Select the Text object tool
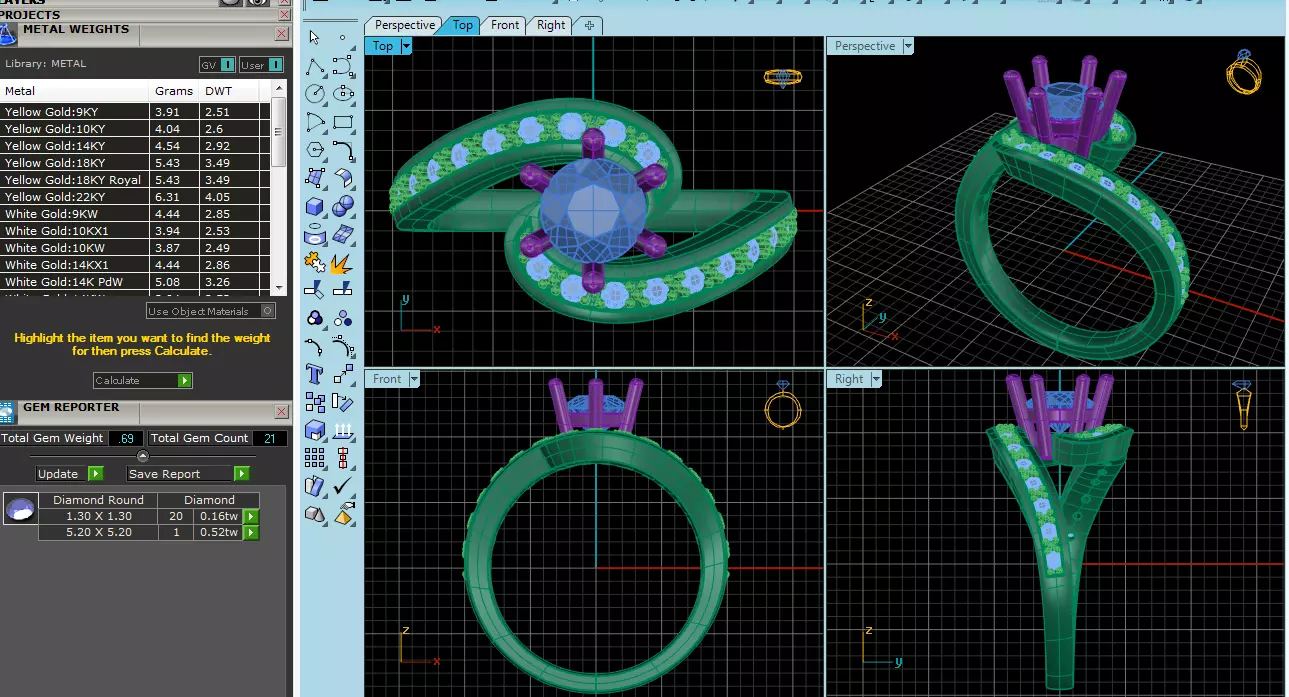This screenshot has width=1289, height=697. tap(314, 375)
